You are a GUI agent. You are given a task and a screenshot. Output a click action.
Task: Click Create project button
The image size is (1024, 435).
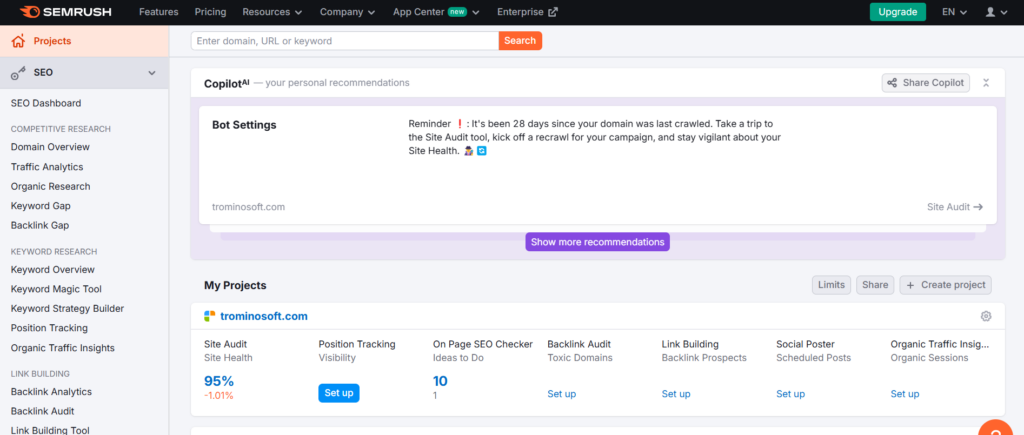pyautogui.click(x=946, y=285)
